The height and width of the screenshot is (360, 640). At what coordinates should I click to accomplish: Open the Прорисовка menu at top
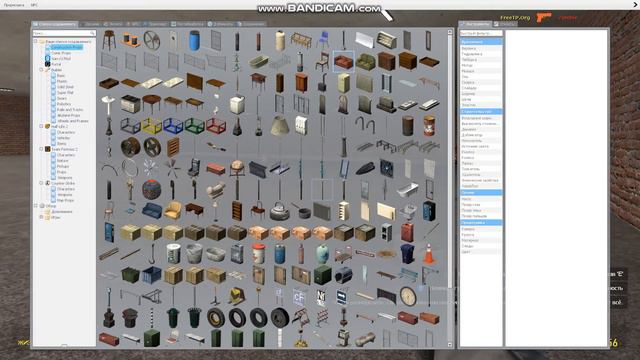coord(14,5)
